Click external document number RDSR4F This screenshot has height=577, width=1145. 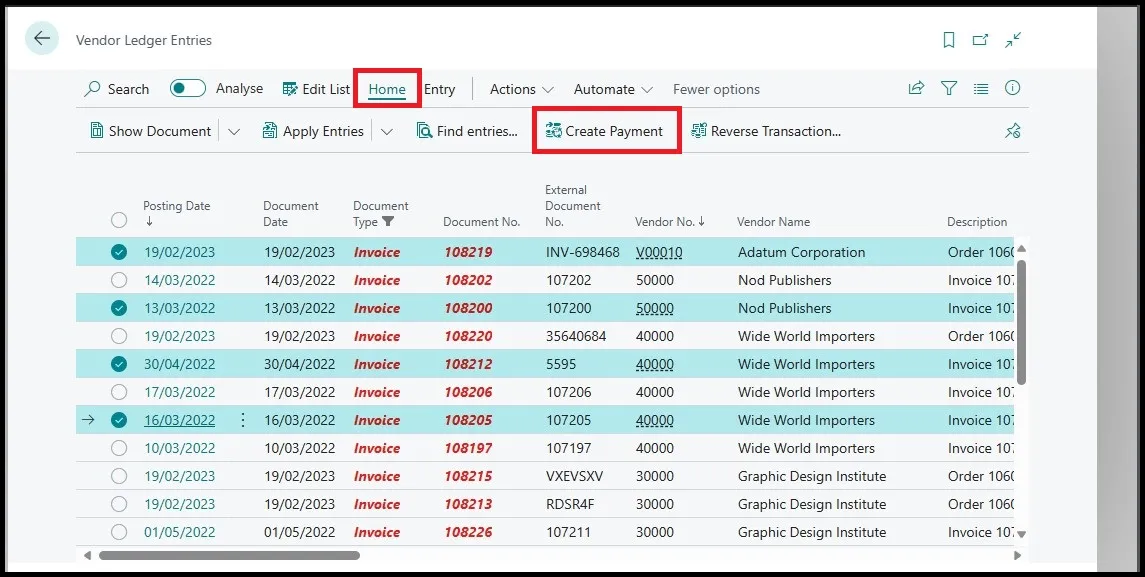coord(572,504)
